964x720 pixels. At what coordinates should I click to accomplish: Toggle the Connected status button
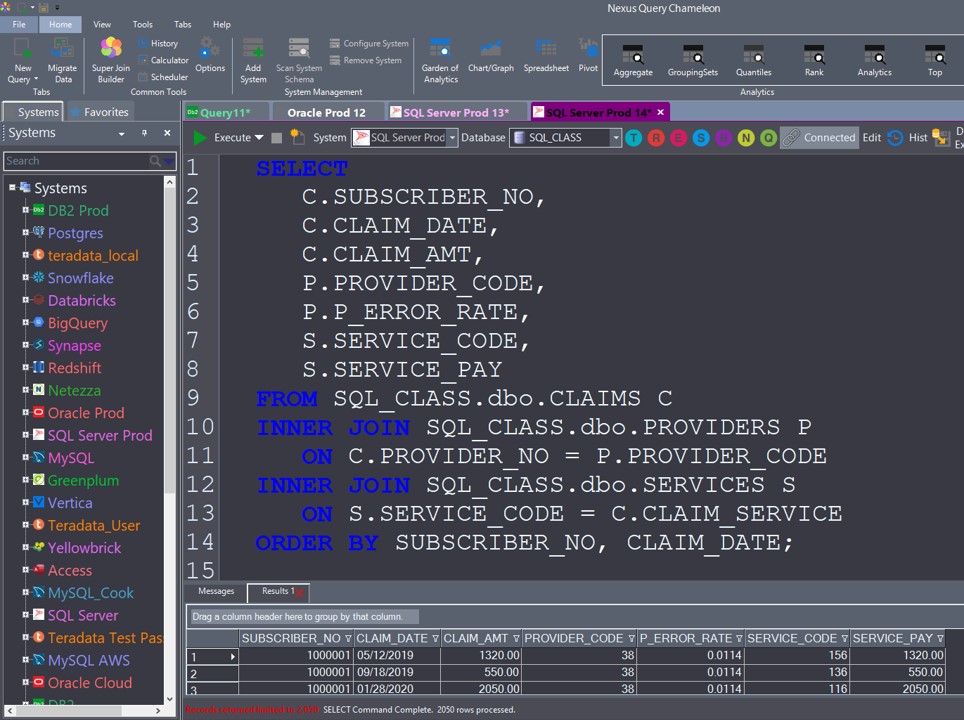[819, 138]
